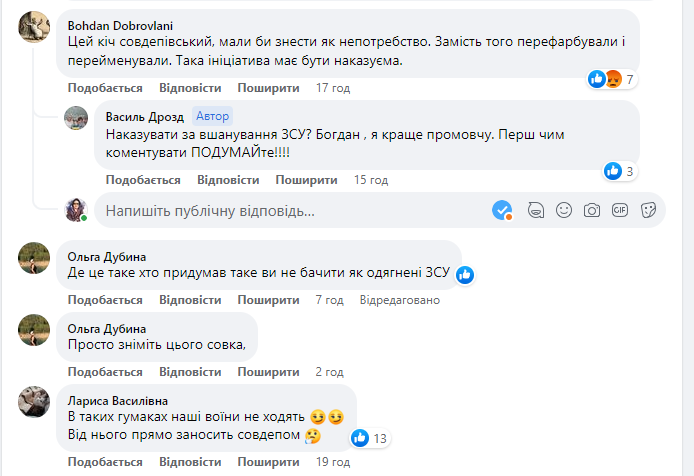This screenshot has height=476, width=694.
Task: Share Лариса Василівна's comment via Поширити
Action: pos(270,463)
